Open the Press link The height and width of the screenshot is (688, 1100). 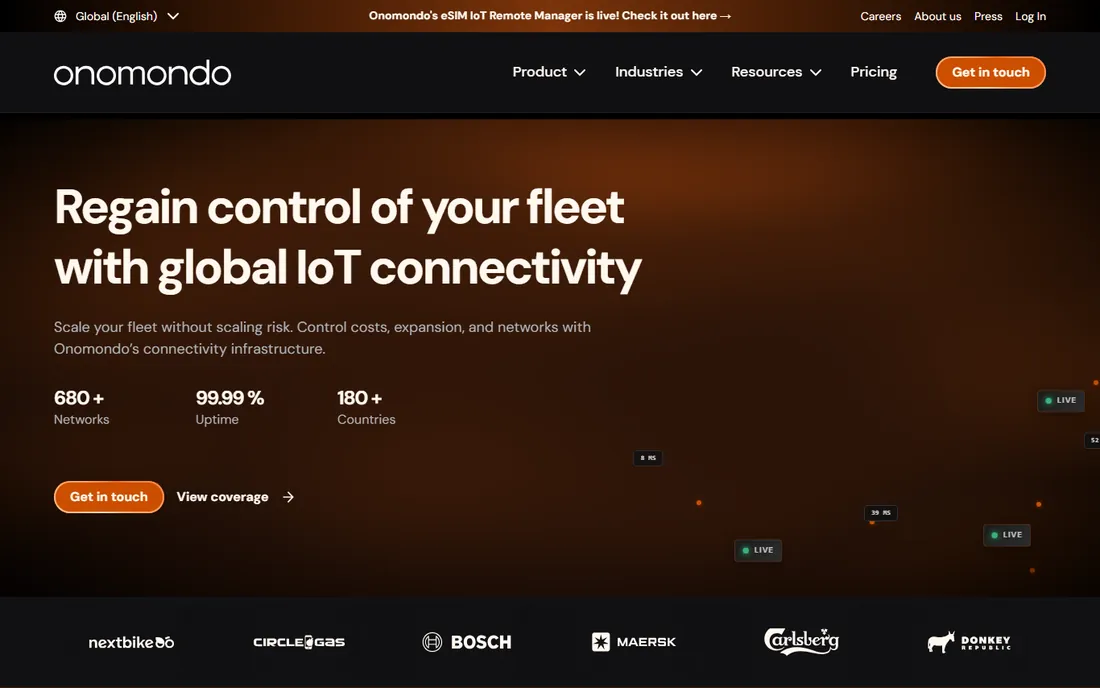tap(988, 16)
